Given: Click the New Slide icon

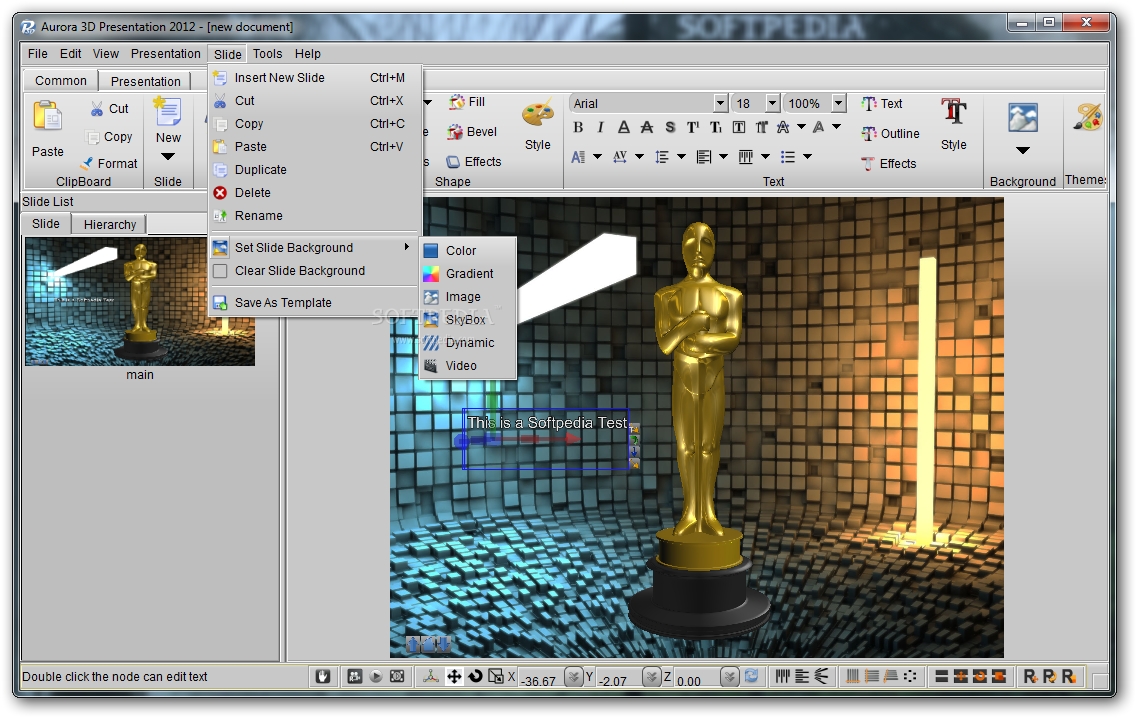Looking at the screenshot, I should [168, 111].
